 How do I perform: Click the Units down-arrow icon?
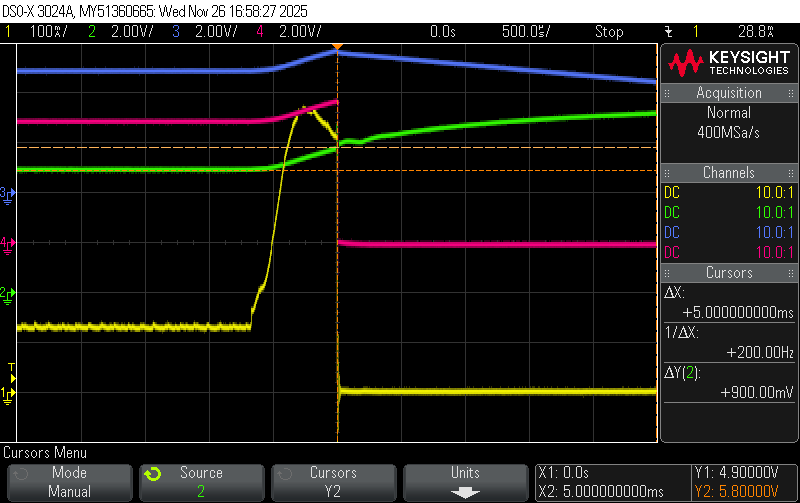[x=465, y=493]
